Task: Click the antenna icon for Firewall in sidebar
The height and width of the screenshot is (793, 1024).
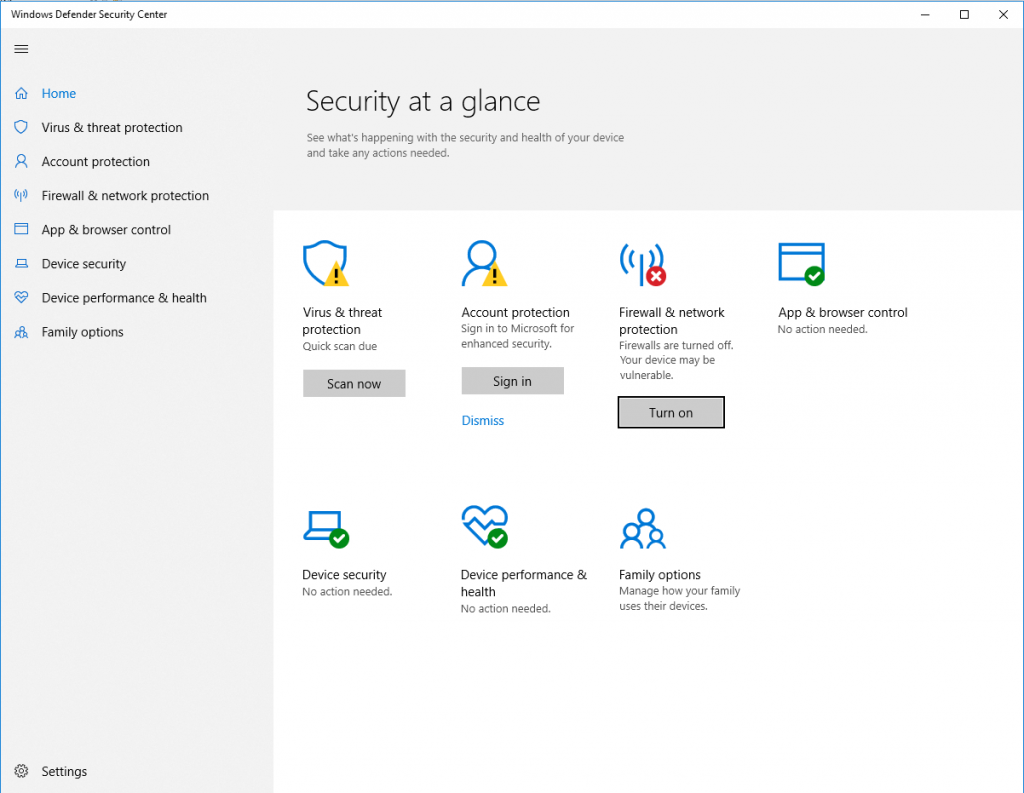Action: pos(21,195)
